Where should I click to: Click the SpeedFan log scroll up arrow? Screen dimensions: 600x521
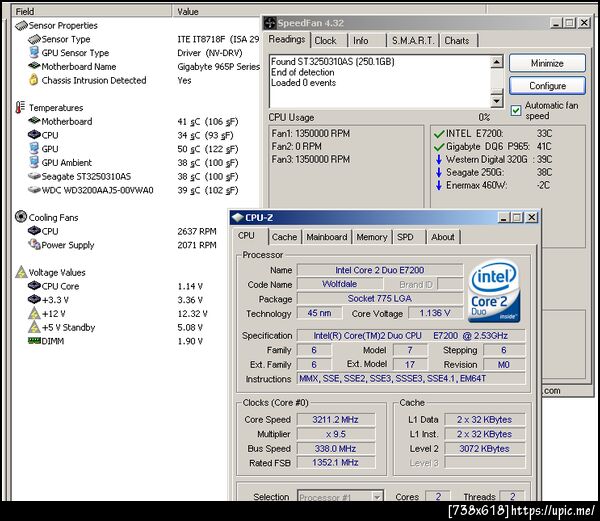496,62
